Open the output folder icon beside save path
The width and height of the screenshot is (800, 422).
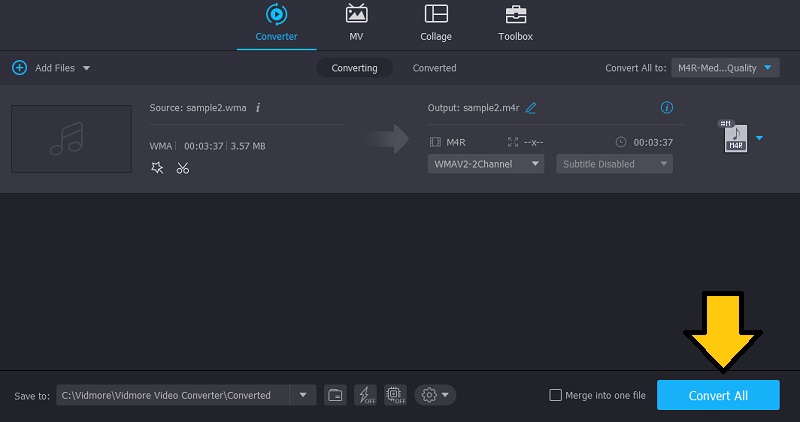[336, 395]
